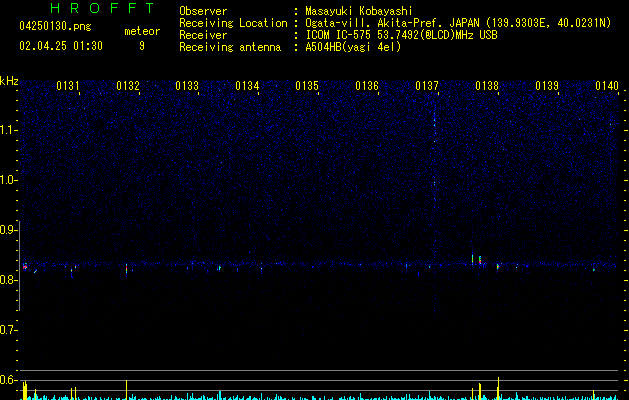Image resolution: width=629 pixels, height=400 pixels.
Task: Click the meteor count value 9
Action: [x=142, y=46]
